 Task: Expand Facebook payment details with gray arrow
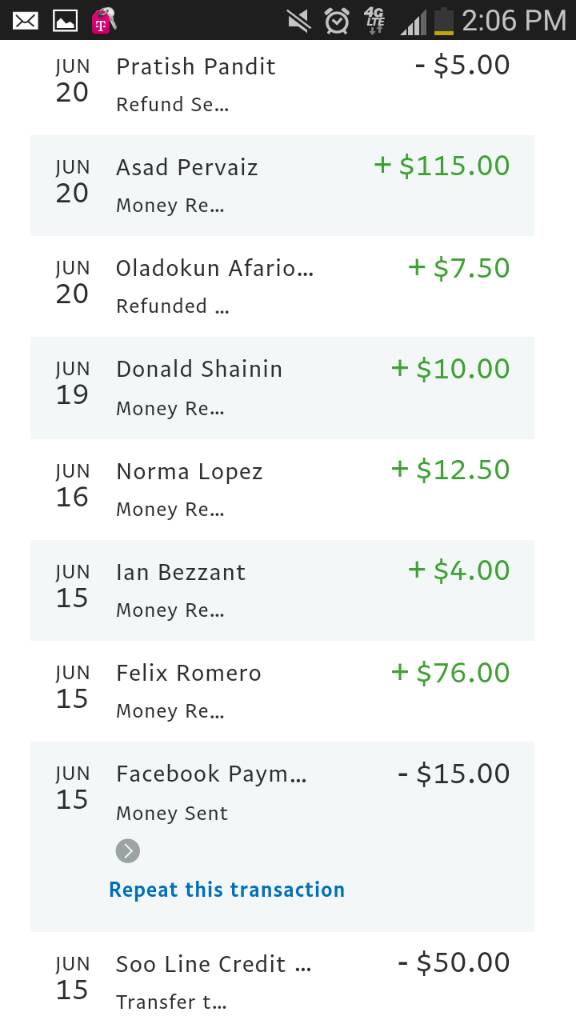(x=128, y=851)
